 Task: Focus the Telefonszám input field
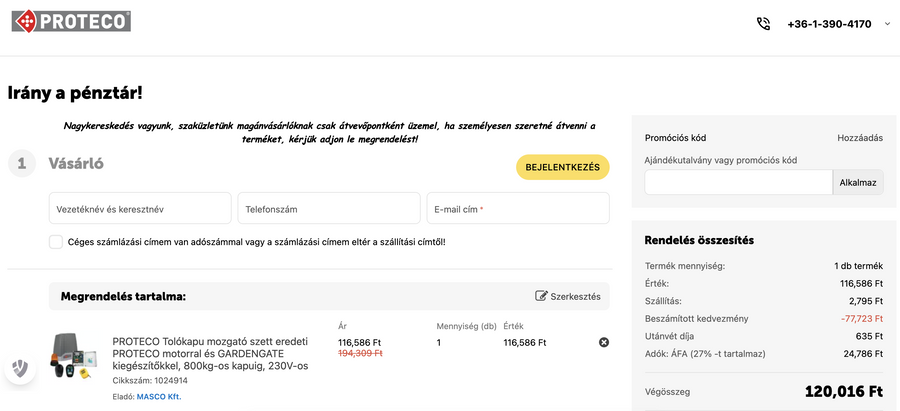[329, 209]
